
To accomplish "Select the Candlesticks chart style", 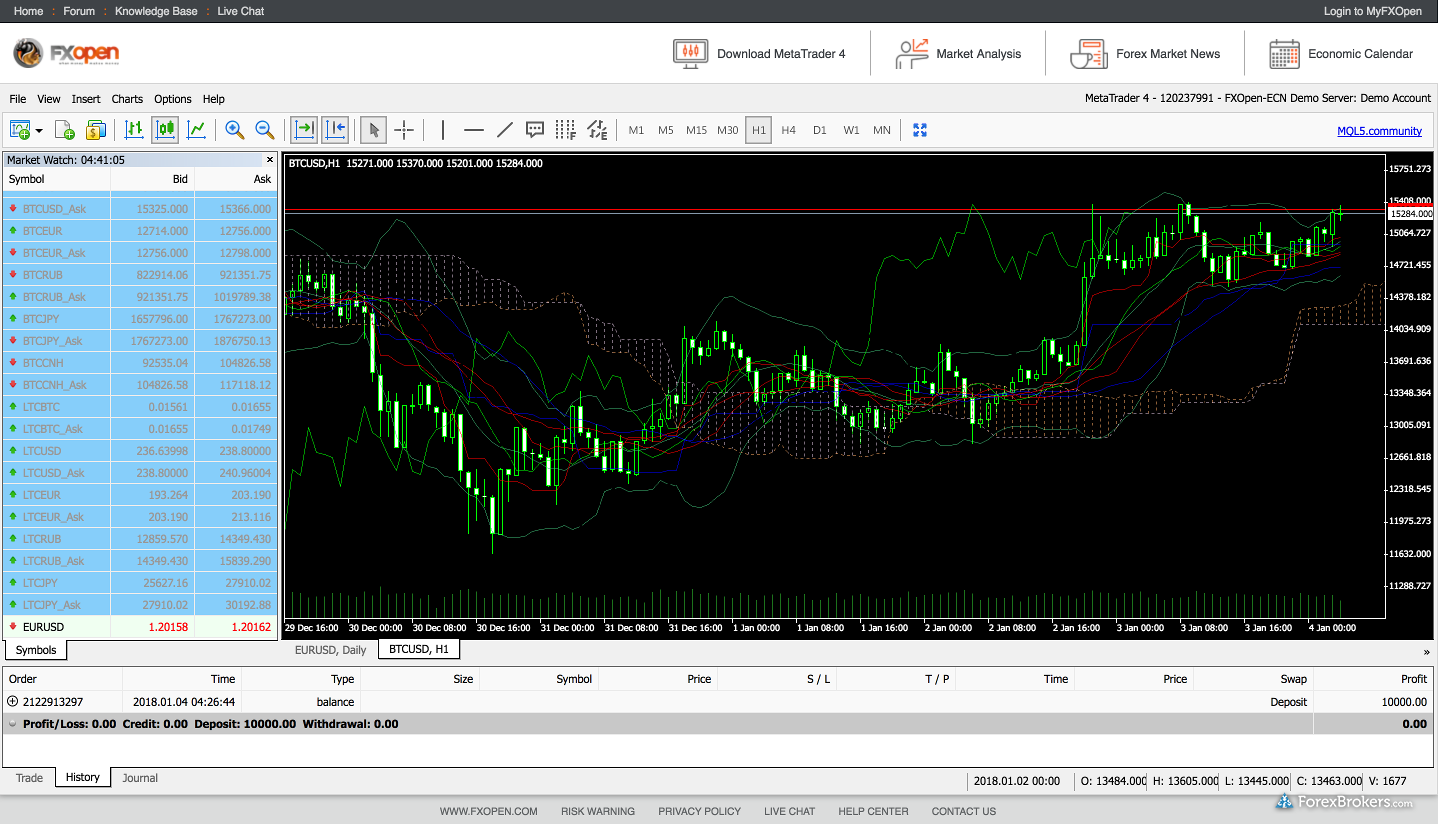I will click(165, 129).
